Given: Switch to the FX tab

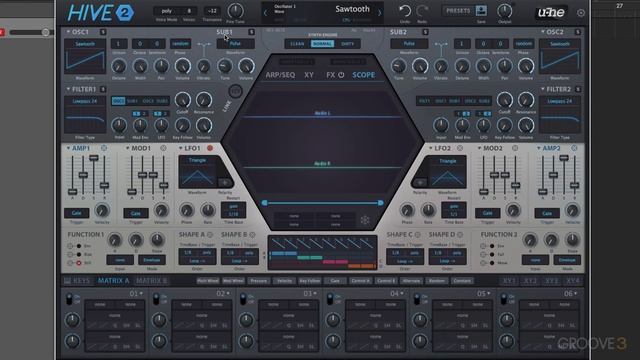Looking at the screenshot, I should click(330, 75).
